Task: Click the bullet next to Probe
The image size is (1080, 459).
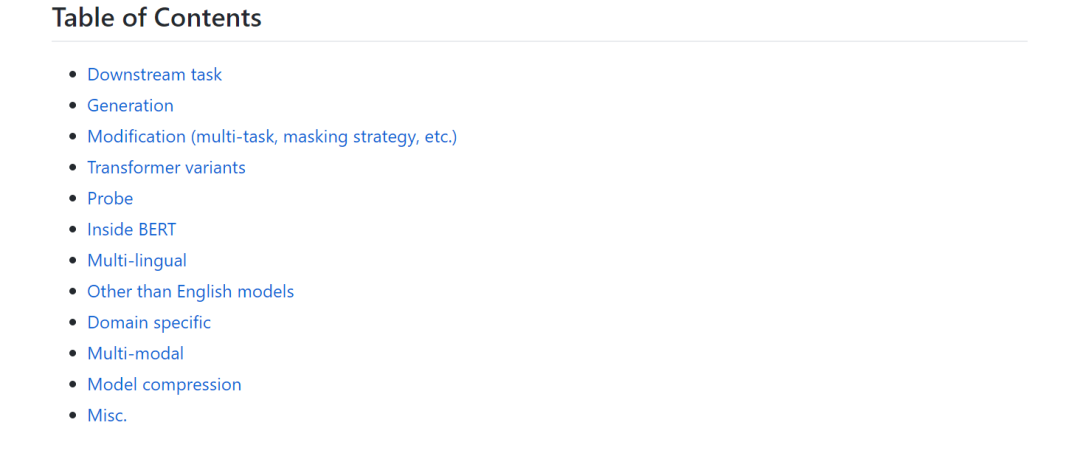Action: 72,199
